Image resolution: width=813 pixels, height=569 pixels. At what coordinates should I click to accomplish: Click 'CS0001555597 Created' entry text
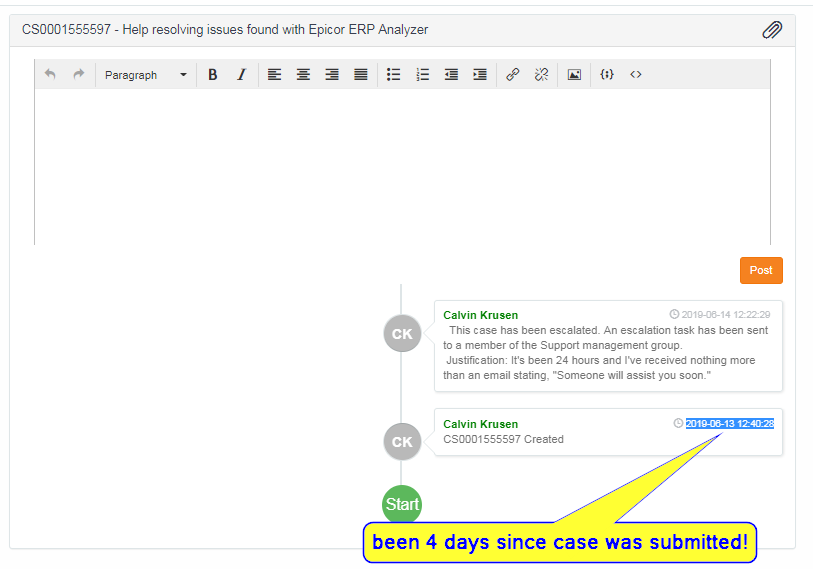(503, 439)
